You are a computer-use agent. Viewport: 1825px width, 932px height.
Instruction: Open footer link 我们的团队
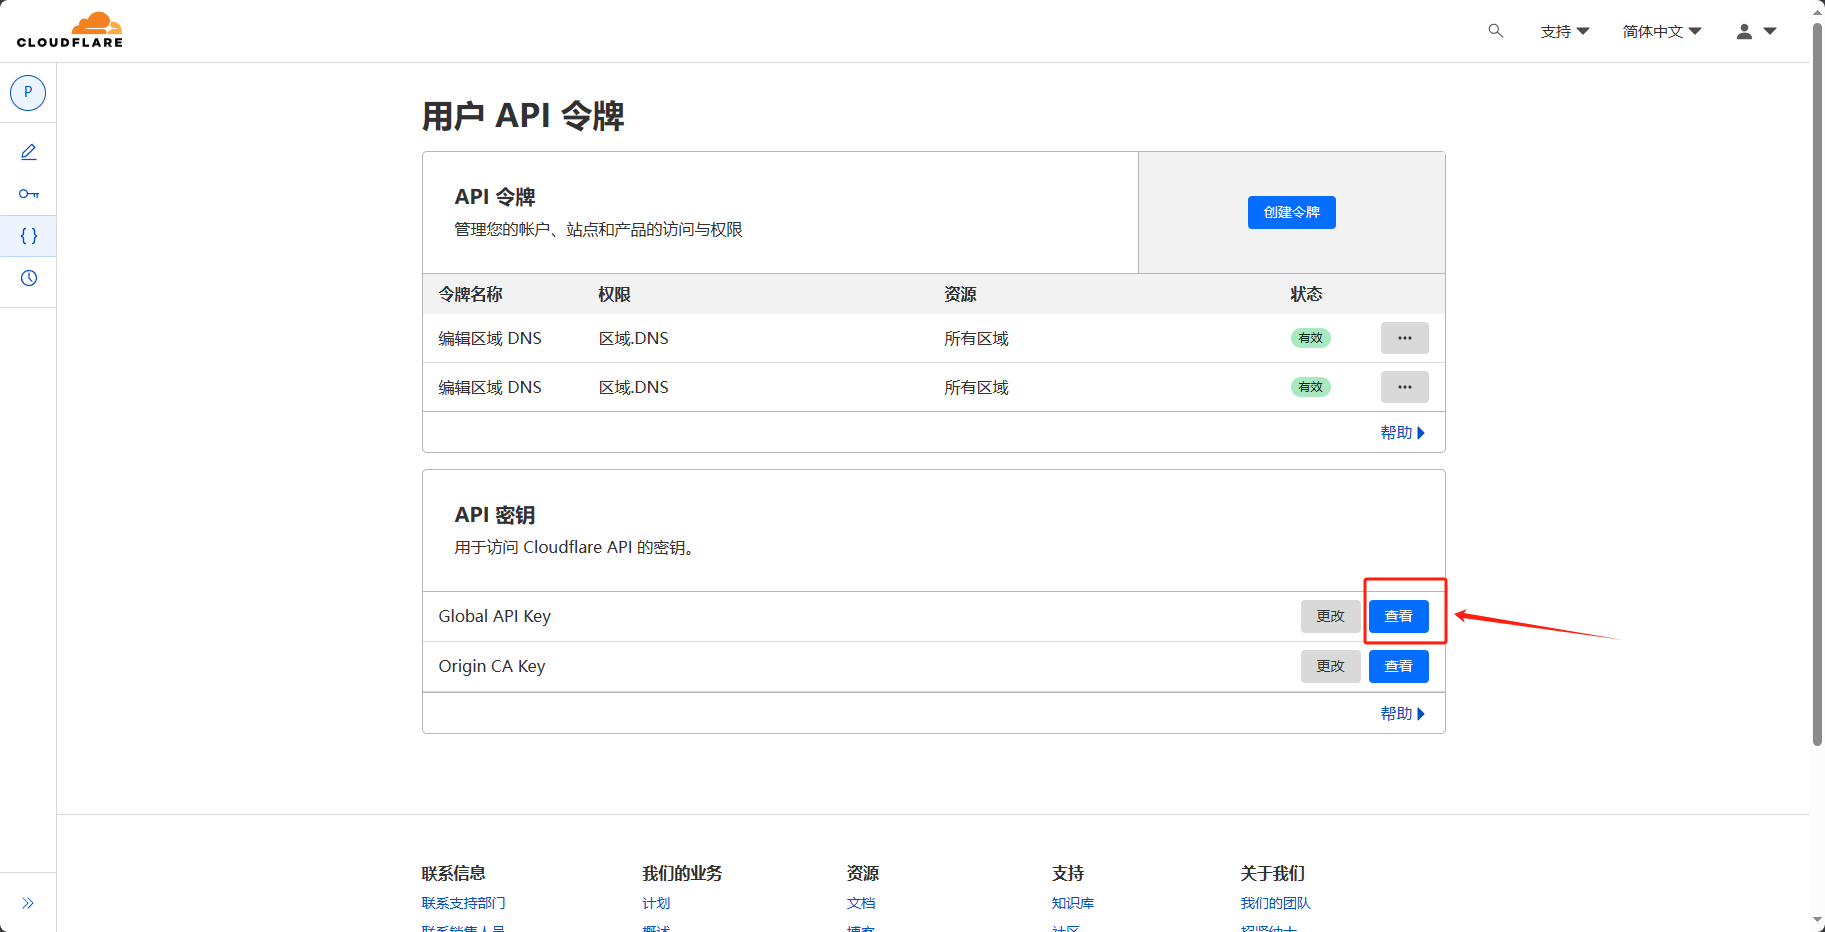[x=1275, y=903]
